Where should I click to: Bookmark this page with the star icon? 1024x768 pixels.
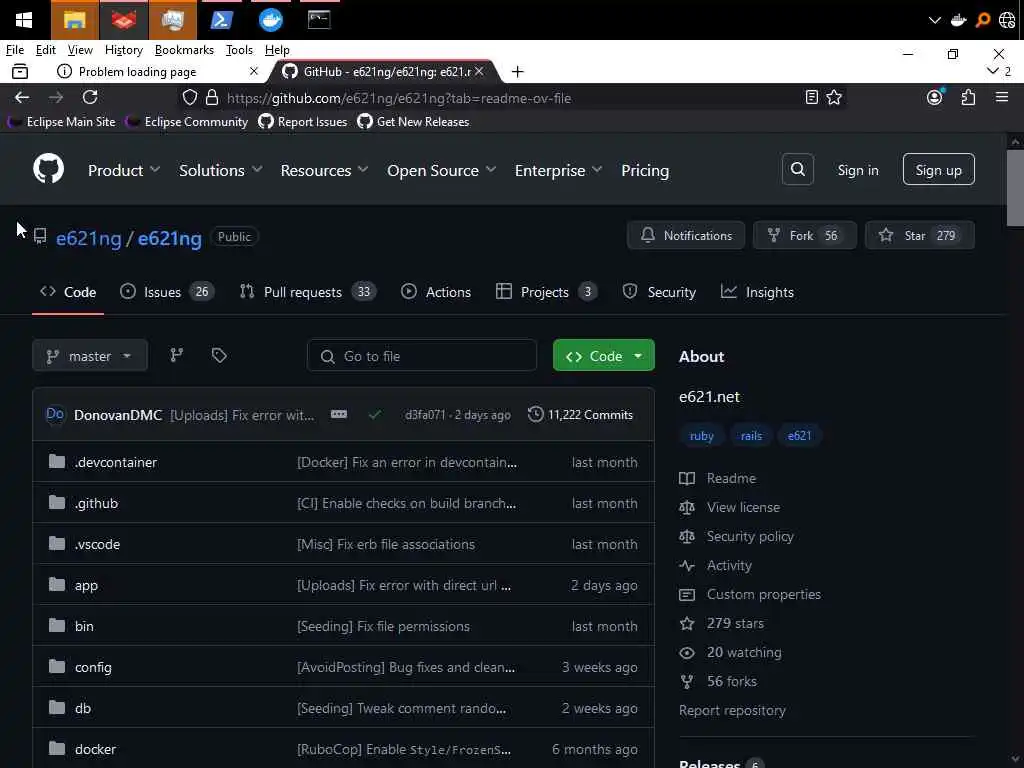pos(834,97)
